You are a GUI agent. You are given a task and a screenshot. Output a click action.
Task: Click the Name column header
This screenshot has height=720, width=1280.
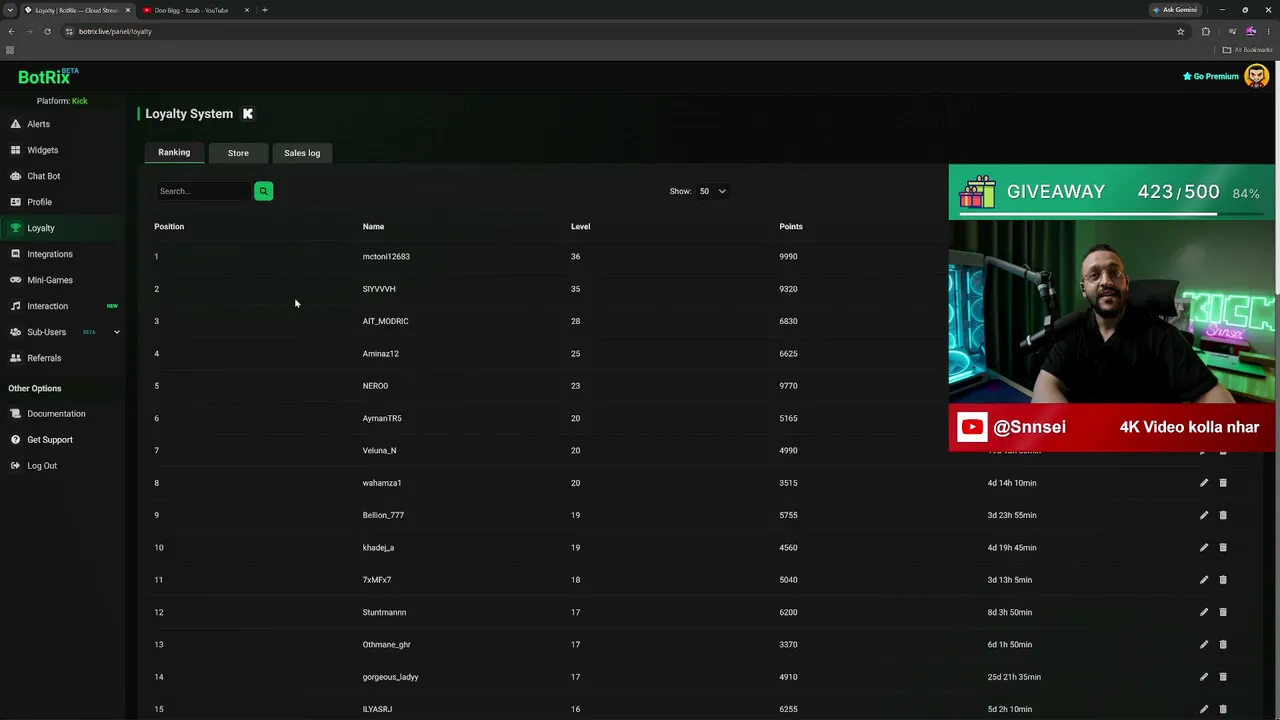[373, 227]
